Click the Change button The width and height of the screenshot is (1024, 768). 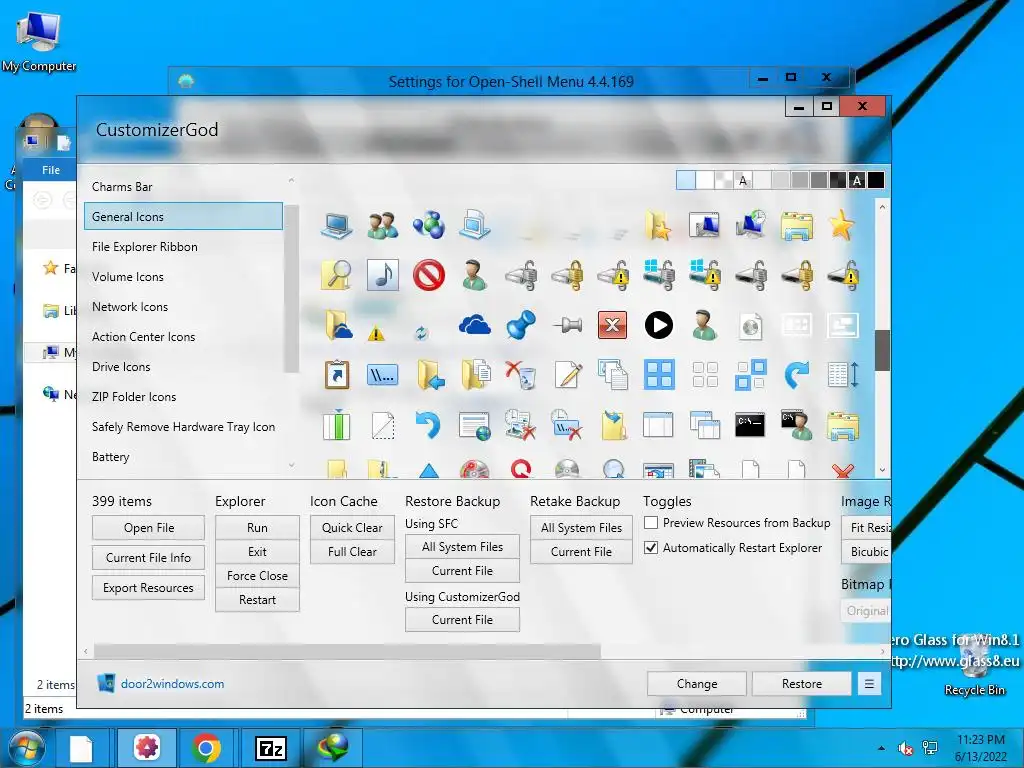[x=697, y=684]
